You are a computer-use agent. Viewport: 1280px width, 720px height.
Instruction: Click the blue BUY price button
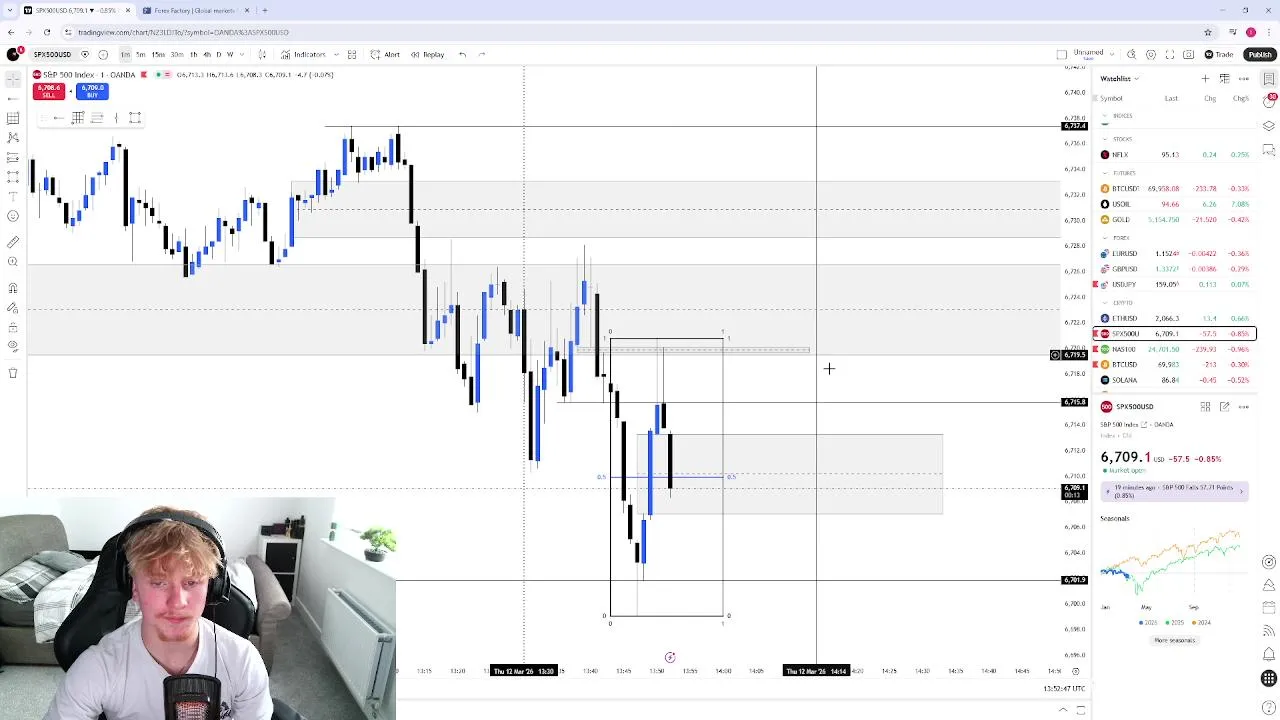tap(92, 91)
